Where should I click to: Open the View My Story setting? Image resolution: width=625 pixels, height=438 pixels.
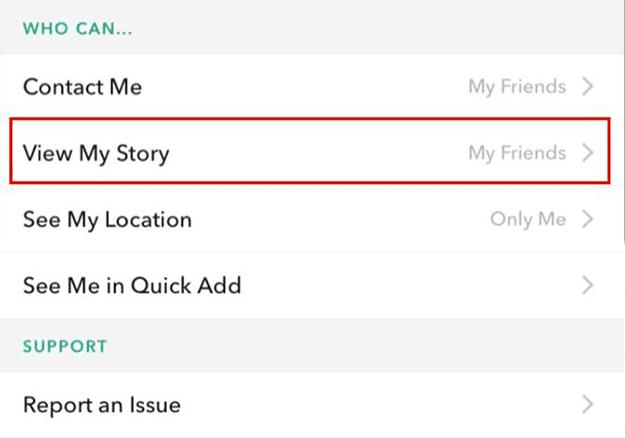pos(310,151)
